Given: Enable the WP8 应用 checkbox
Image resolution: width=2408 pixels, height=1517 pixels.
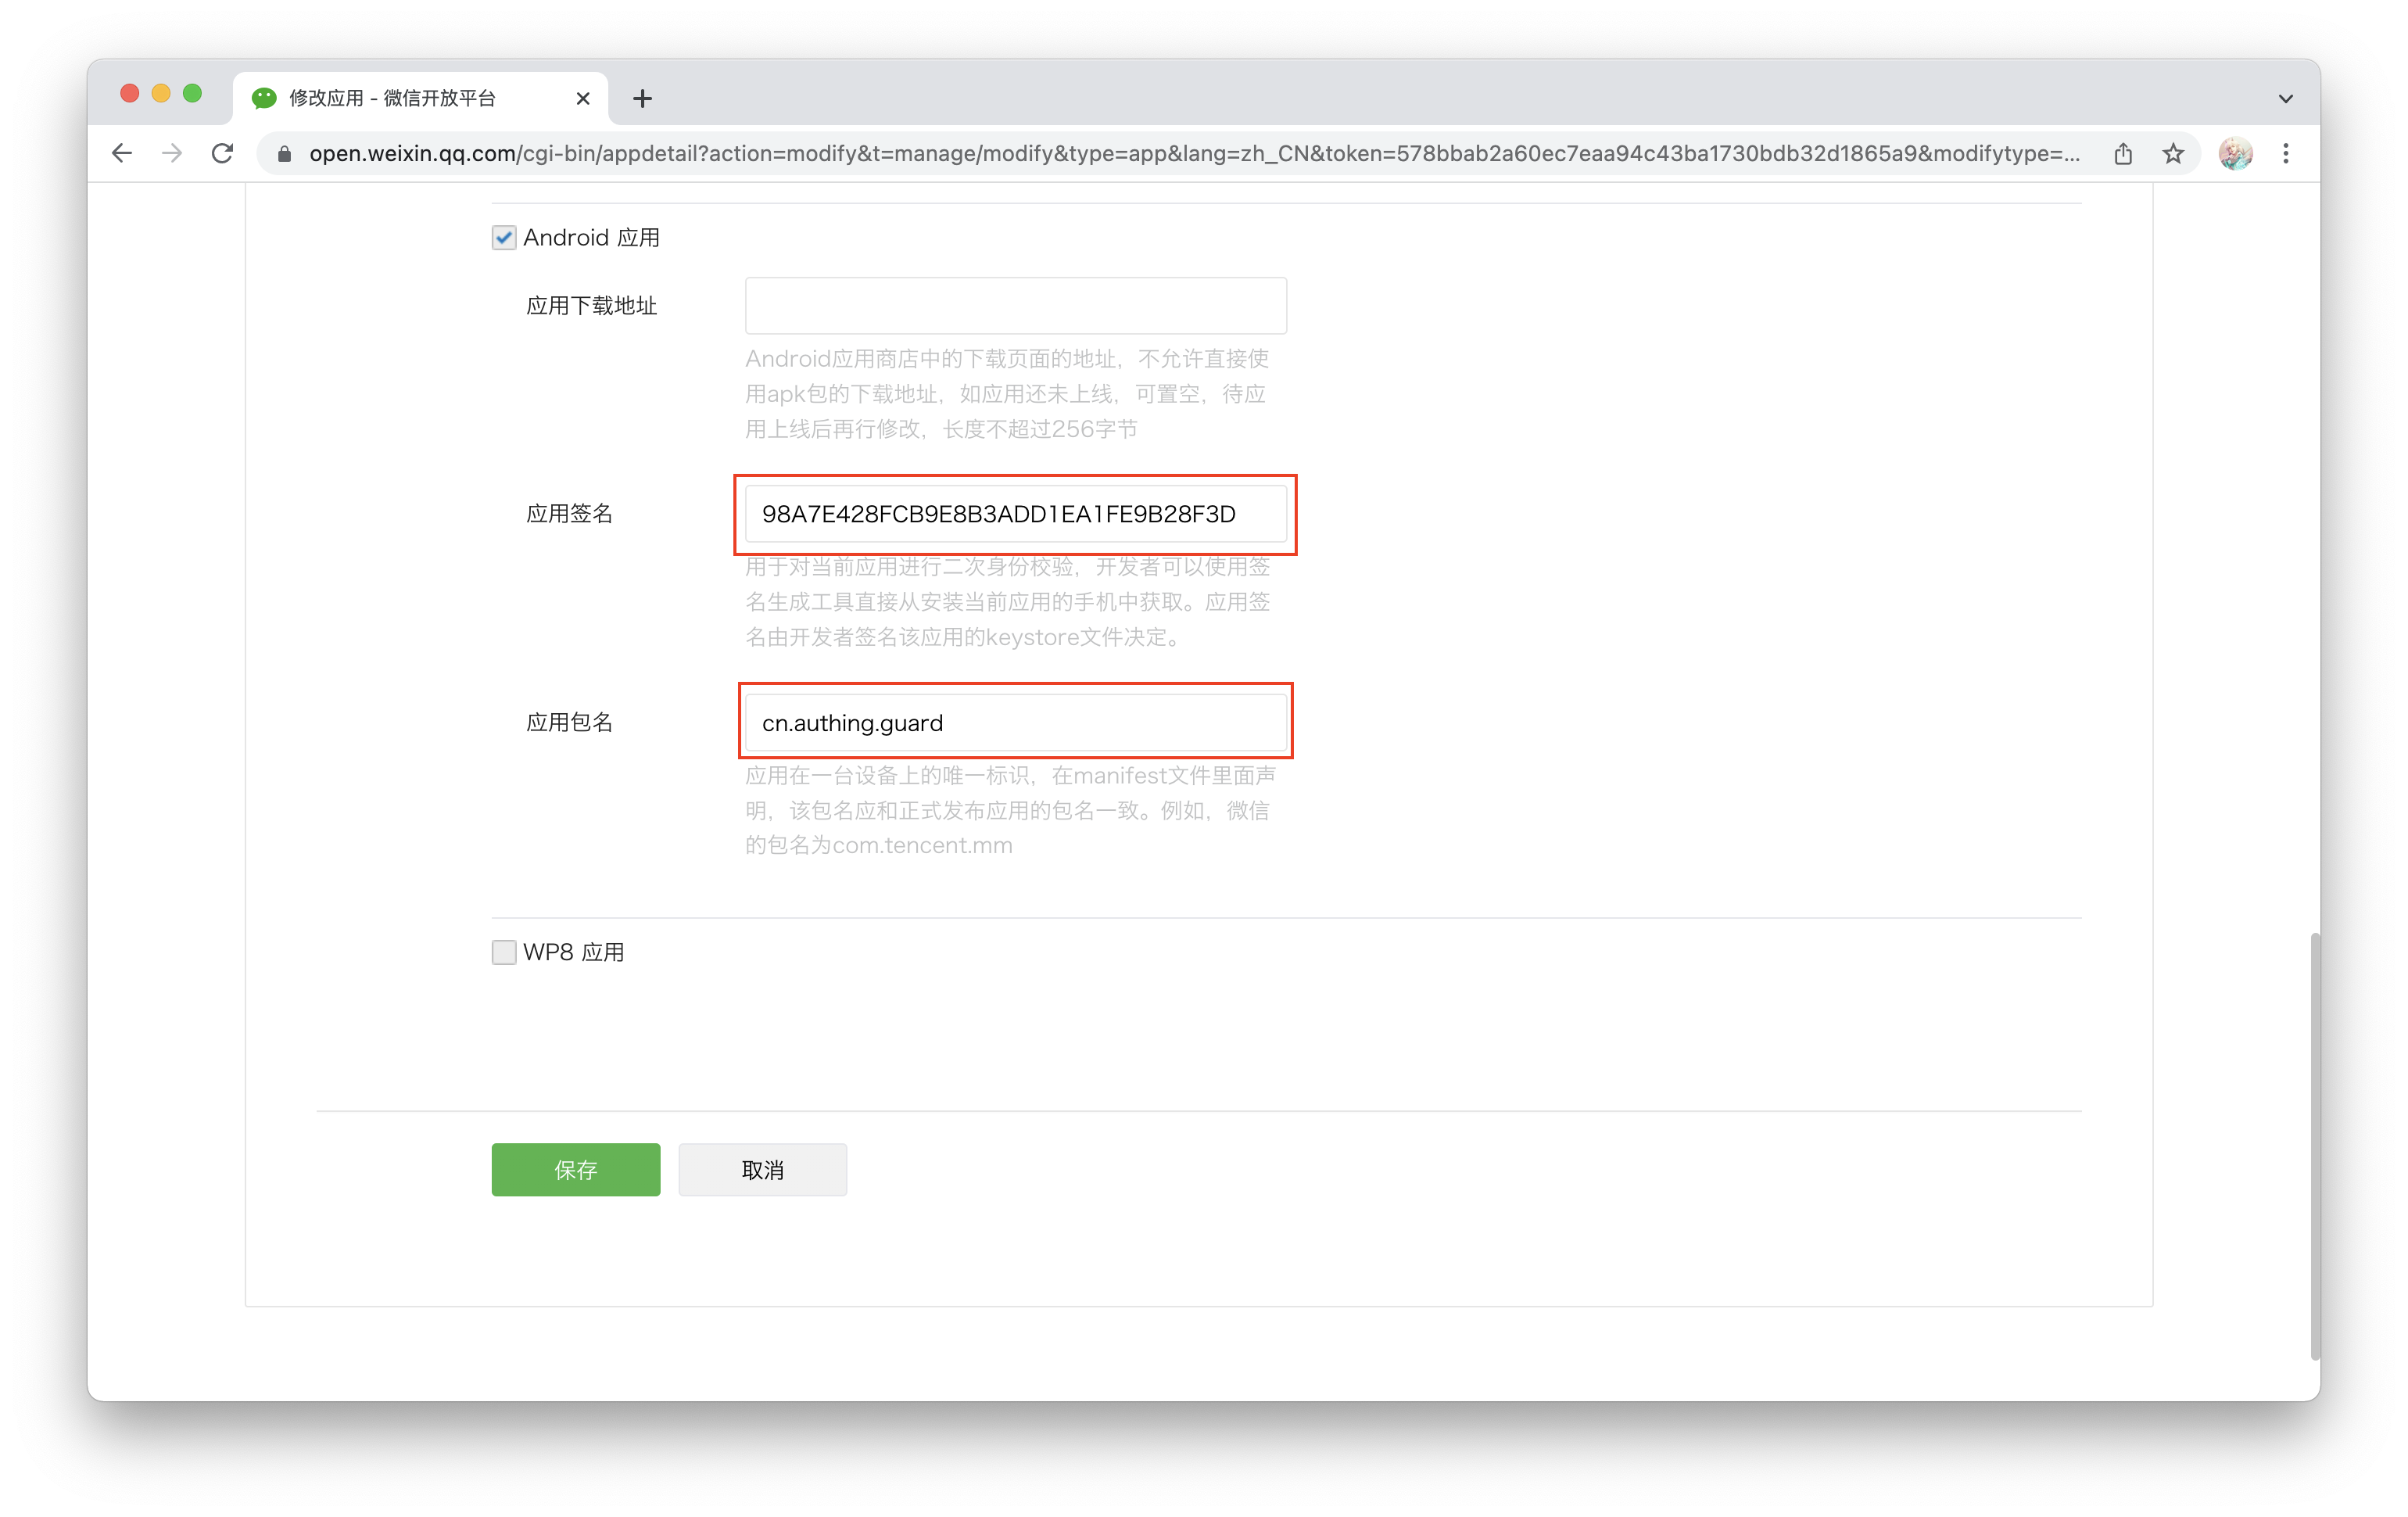Looking at the screenshot, I should pyautogui.click(x=504, y=952).
